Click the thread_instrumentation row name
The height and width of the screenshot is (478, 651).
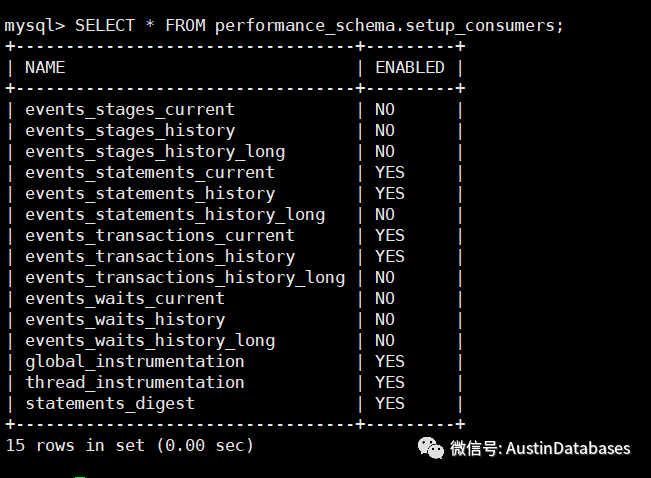tap(135, 382)
